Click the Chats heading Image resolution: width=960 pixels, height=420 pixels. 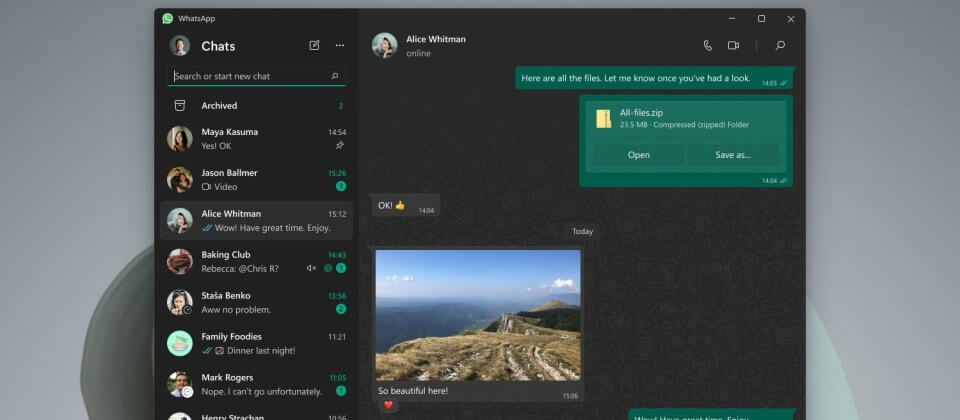pos(218,46)
